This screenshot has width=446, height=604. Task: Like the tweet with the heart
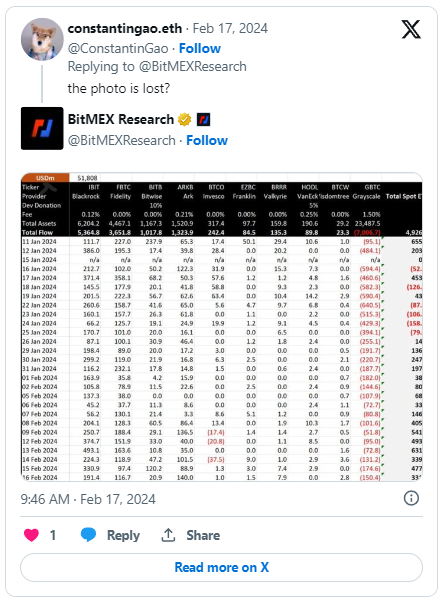click(32, 535)
